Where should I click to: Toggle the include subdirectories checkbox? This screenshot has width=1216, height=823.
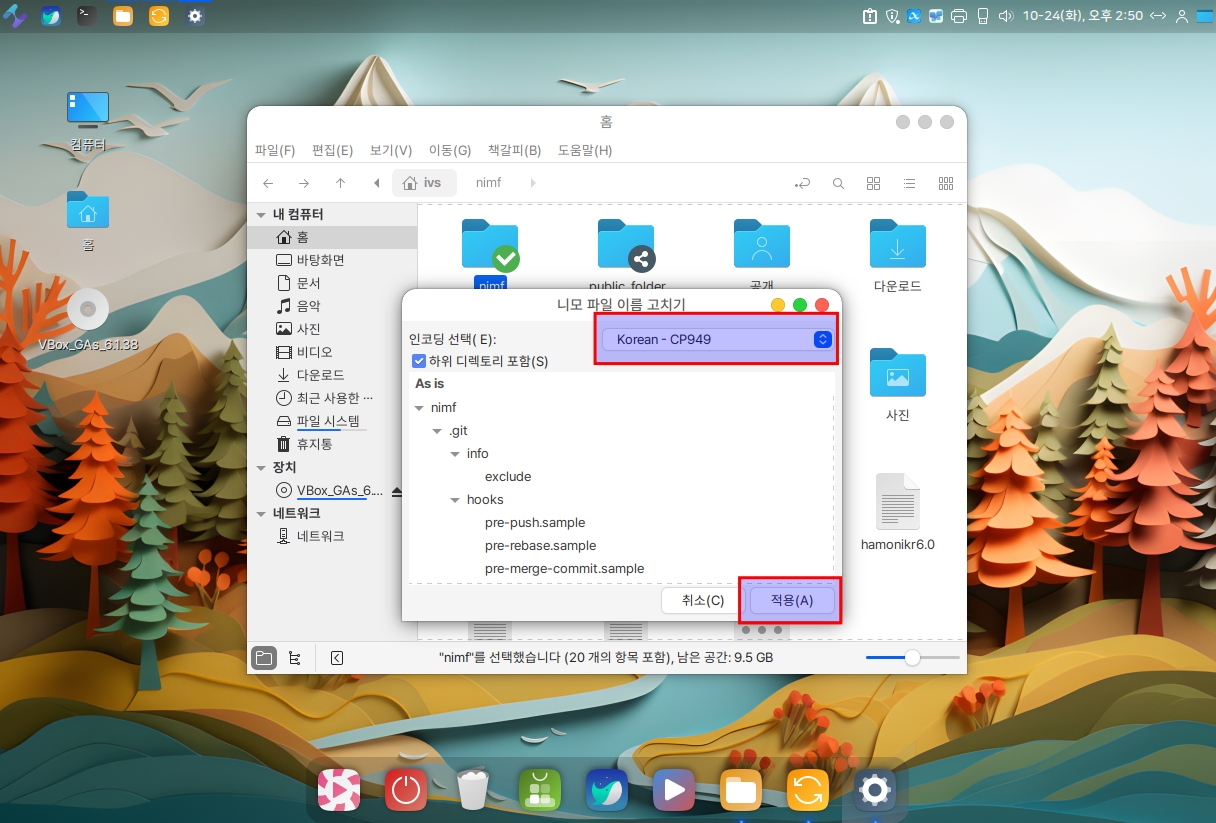pyautogui.click(x=420, y=361)
